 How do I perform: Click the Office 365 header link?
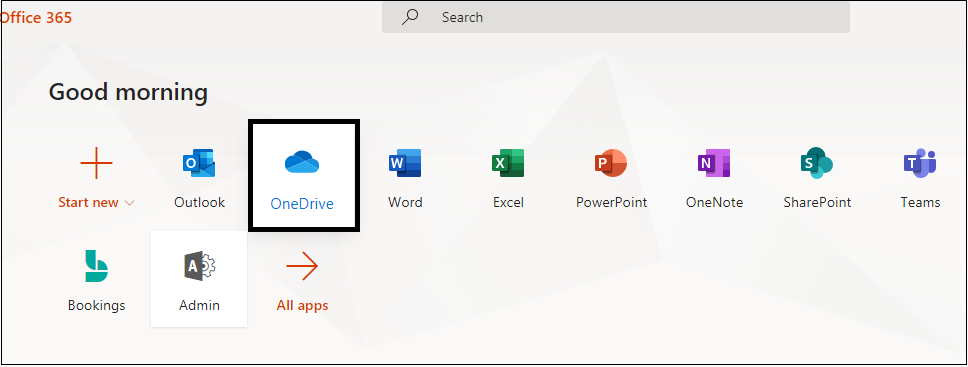[x=36, y=17]
